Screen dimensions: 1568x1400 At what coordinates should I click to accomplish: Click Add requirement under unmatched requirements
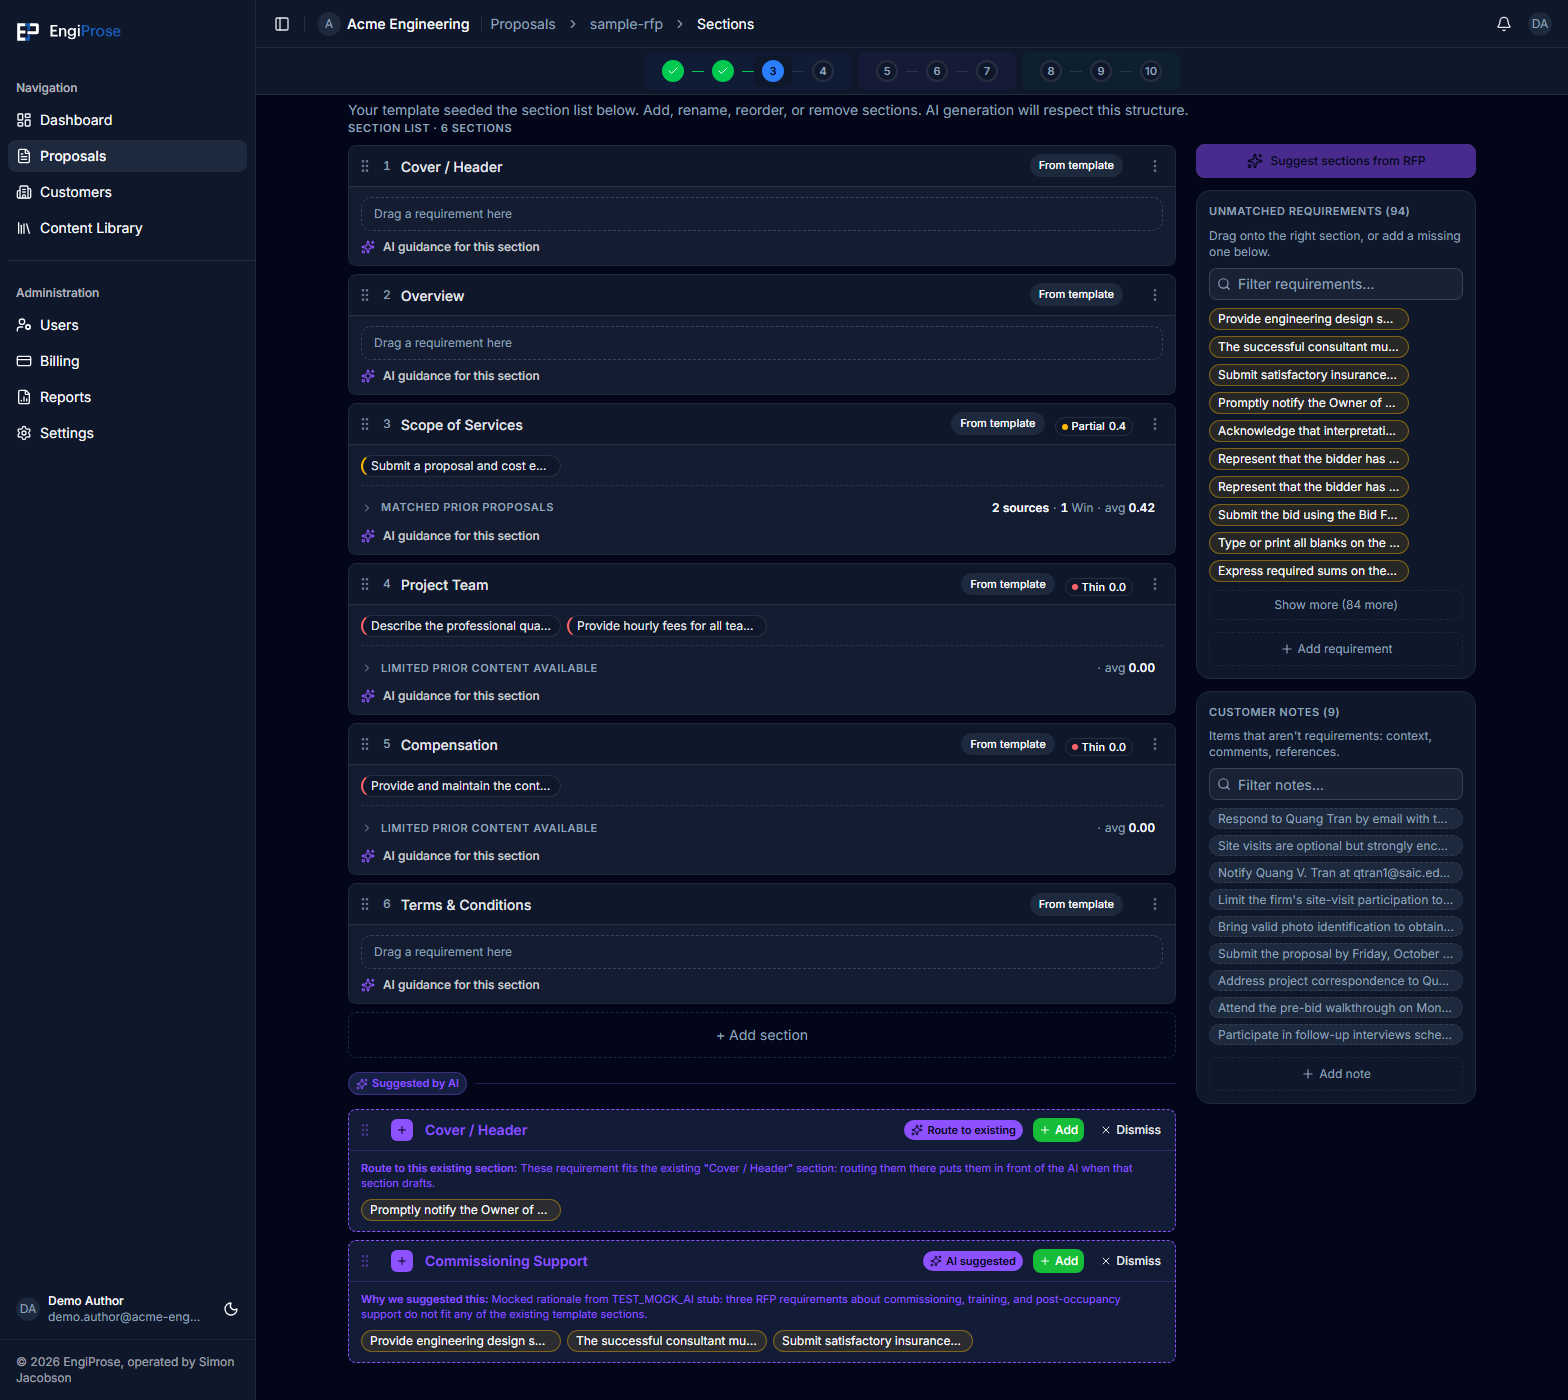pyautogui.click(x=1336, y=649)
